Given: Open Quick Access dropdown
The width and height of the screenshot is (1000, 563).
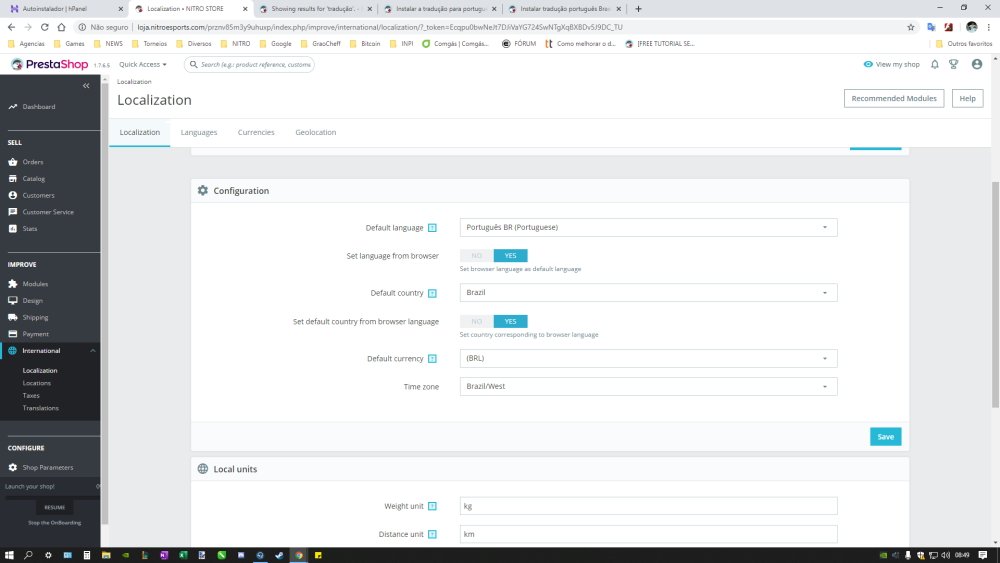Looking at the screenshot, I should (x=142, y=64).
